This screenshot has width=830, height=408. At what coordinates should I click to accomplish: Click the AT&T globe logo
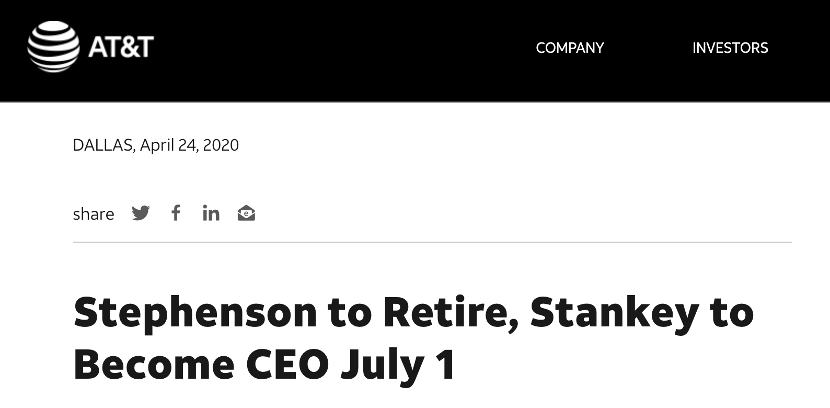tap(53, 47)
